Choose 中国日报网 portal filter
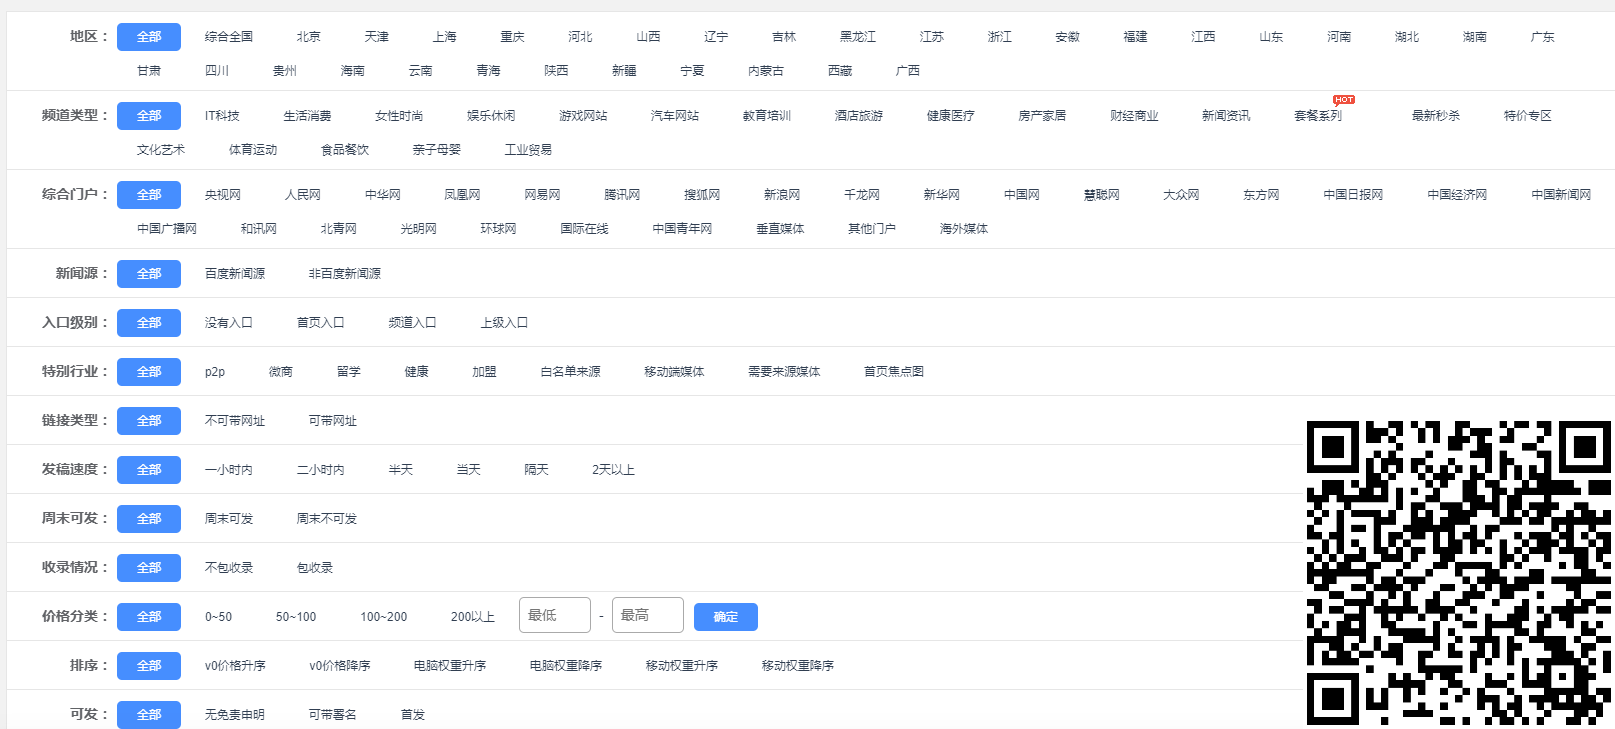Viewport: 1615px width, 729px height. tap(1353, 195)
